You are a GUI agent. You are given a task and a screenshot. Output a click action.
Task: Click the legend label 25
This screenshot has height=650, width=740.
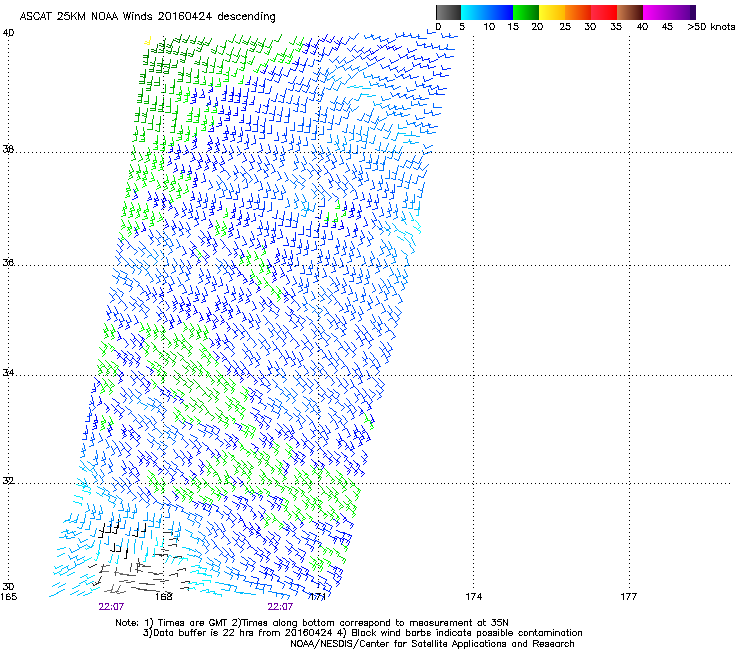pyautogui.click(x=565, y=27)
